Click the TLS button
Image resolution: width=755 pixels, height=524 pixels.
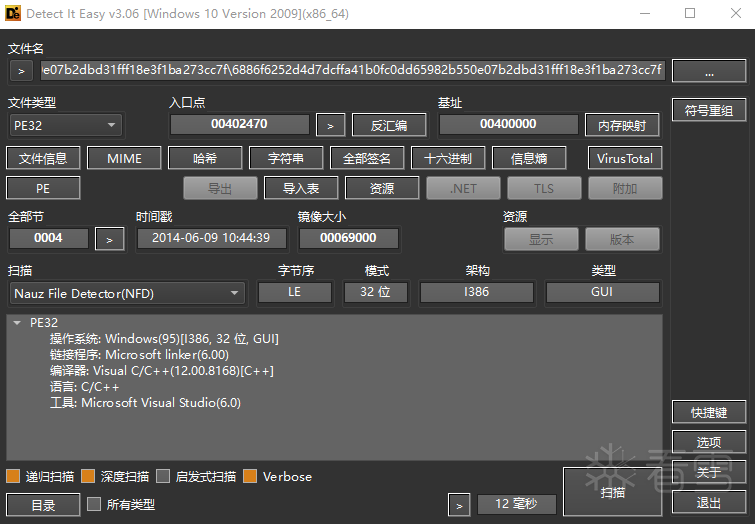pyautogui.click(x=544, y=188)
